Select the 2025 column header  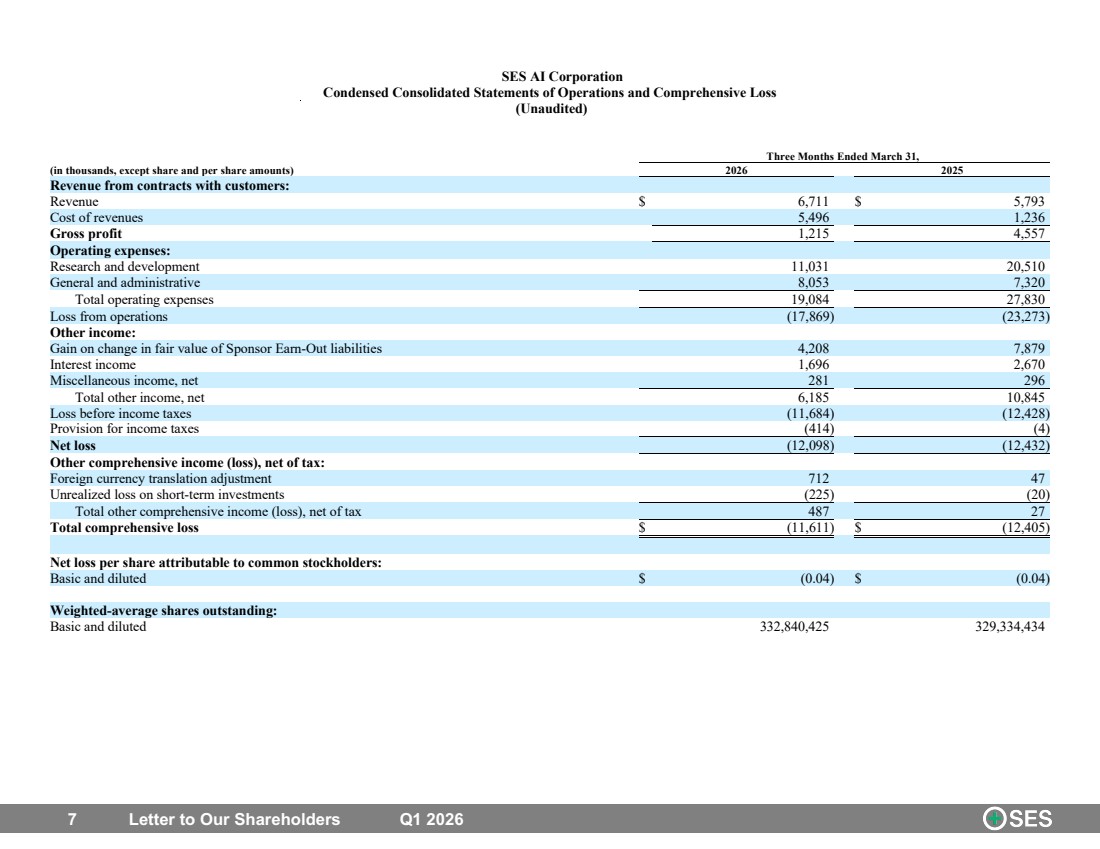[951, 171]
